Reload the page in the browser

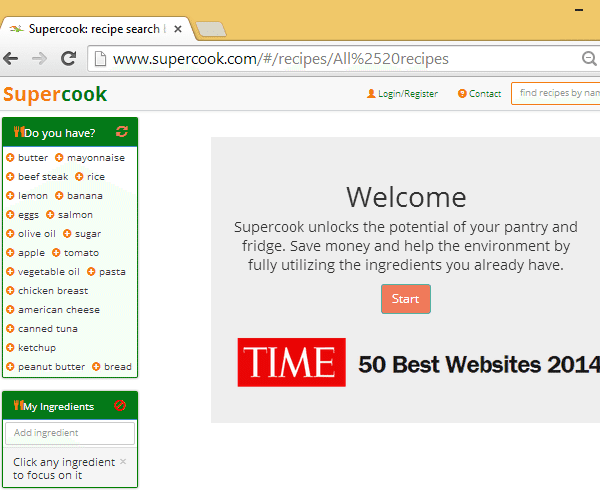(69, 59)
